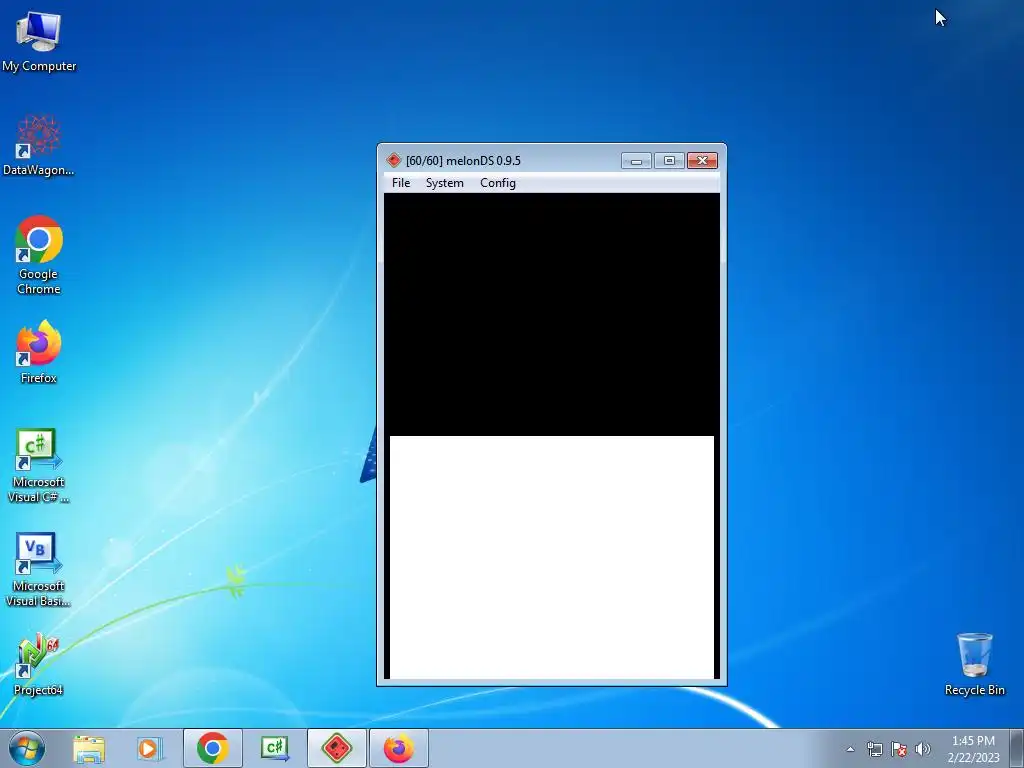This screenshot has height=768, width=1024.
Task: Open the System menu in melonDS
Action: (x=445, y=183)
